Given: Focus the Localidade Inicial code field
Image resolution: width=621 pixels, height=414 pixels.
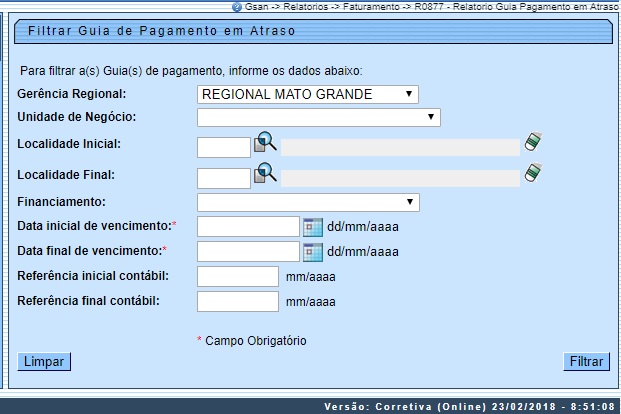Looking at the screenshot, I should tap(224, 147).
